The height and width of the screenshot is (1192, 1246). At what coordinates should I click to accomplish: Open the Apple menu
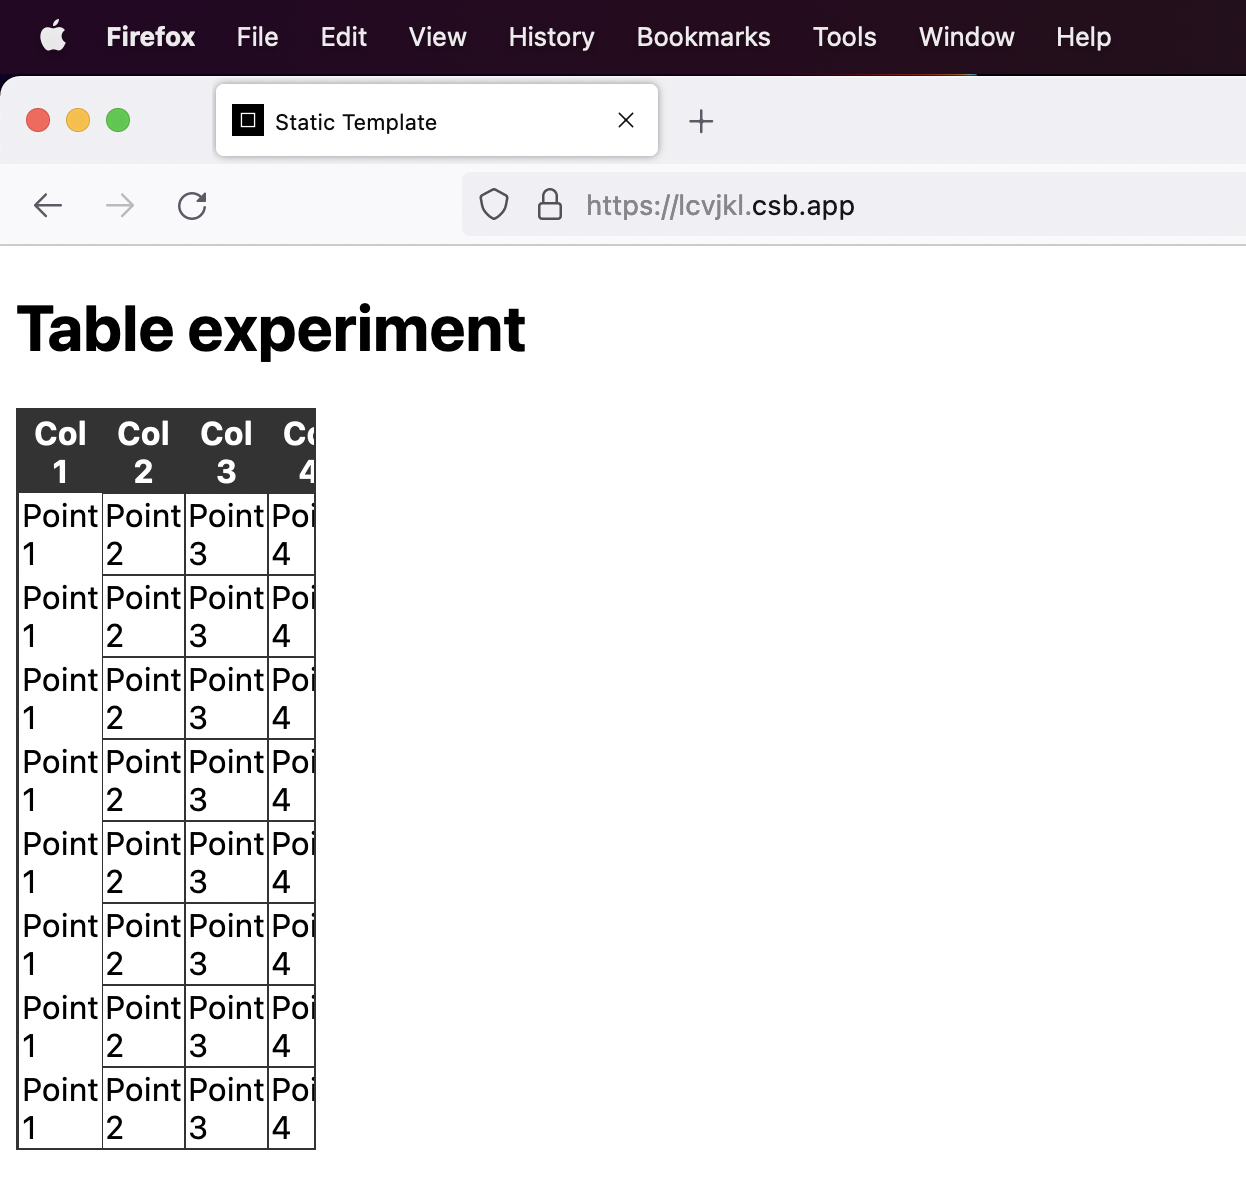click(53, 37)
